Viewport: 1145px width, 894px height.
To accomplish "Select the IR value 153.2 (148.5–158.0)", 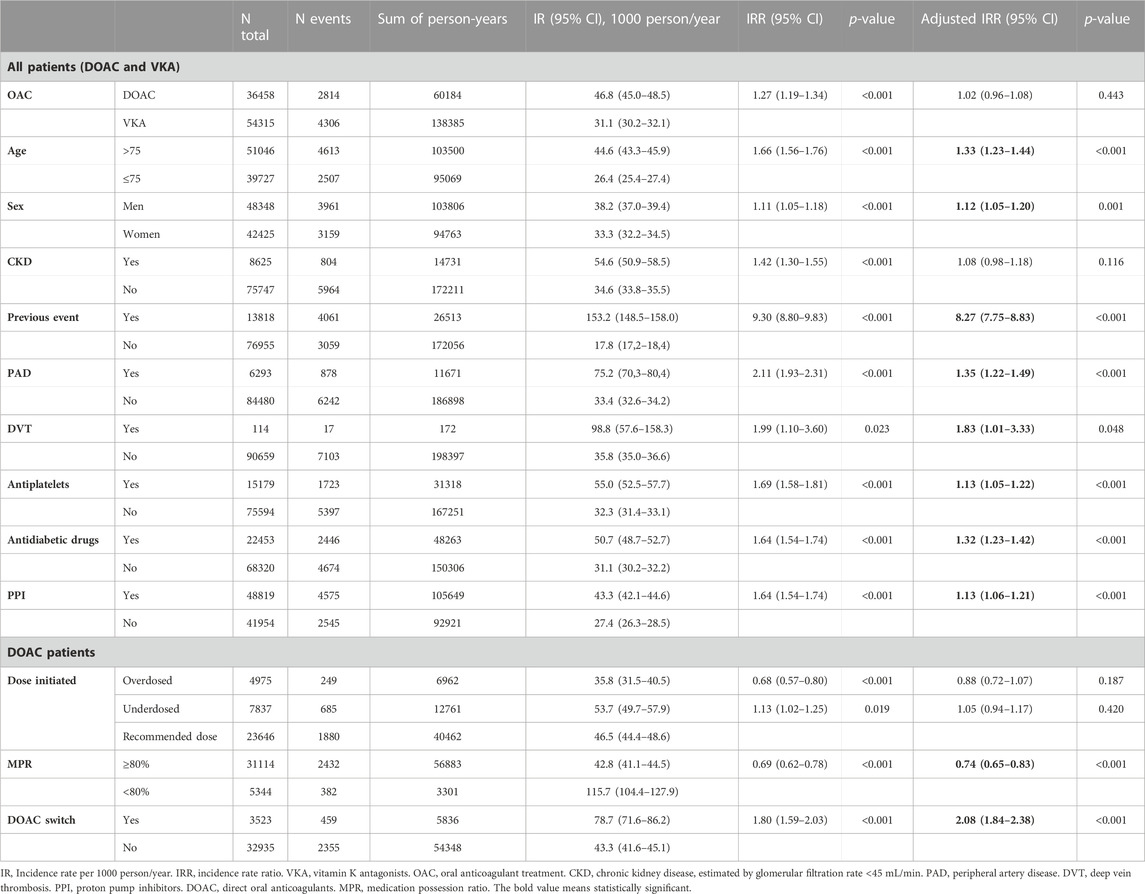I will 632,317.
